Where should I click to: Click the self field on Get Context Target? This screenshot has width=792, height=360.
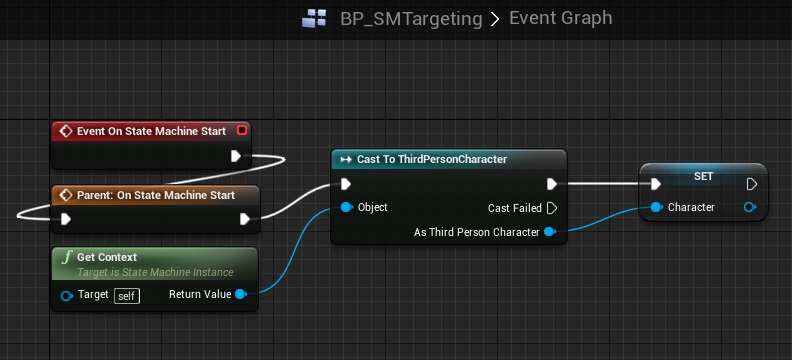tap(127, 296)
